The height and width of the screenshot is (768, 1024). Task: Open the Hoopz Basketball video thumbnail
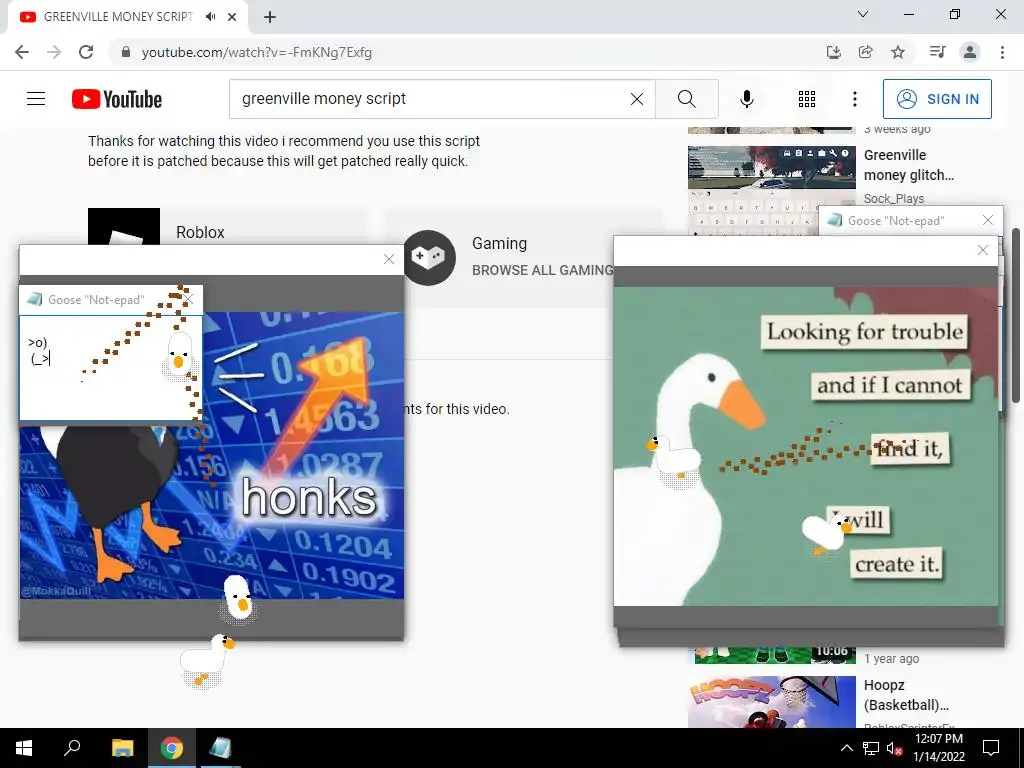(771, 701)
